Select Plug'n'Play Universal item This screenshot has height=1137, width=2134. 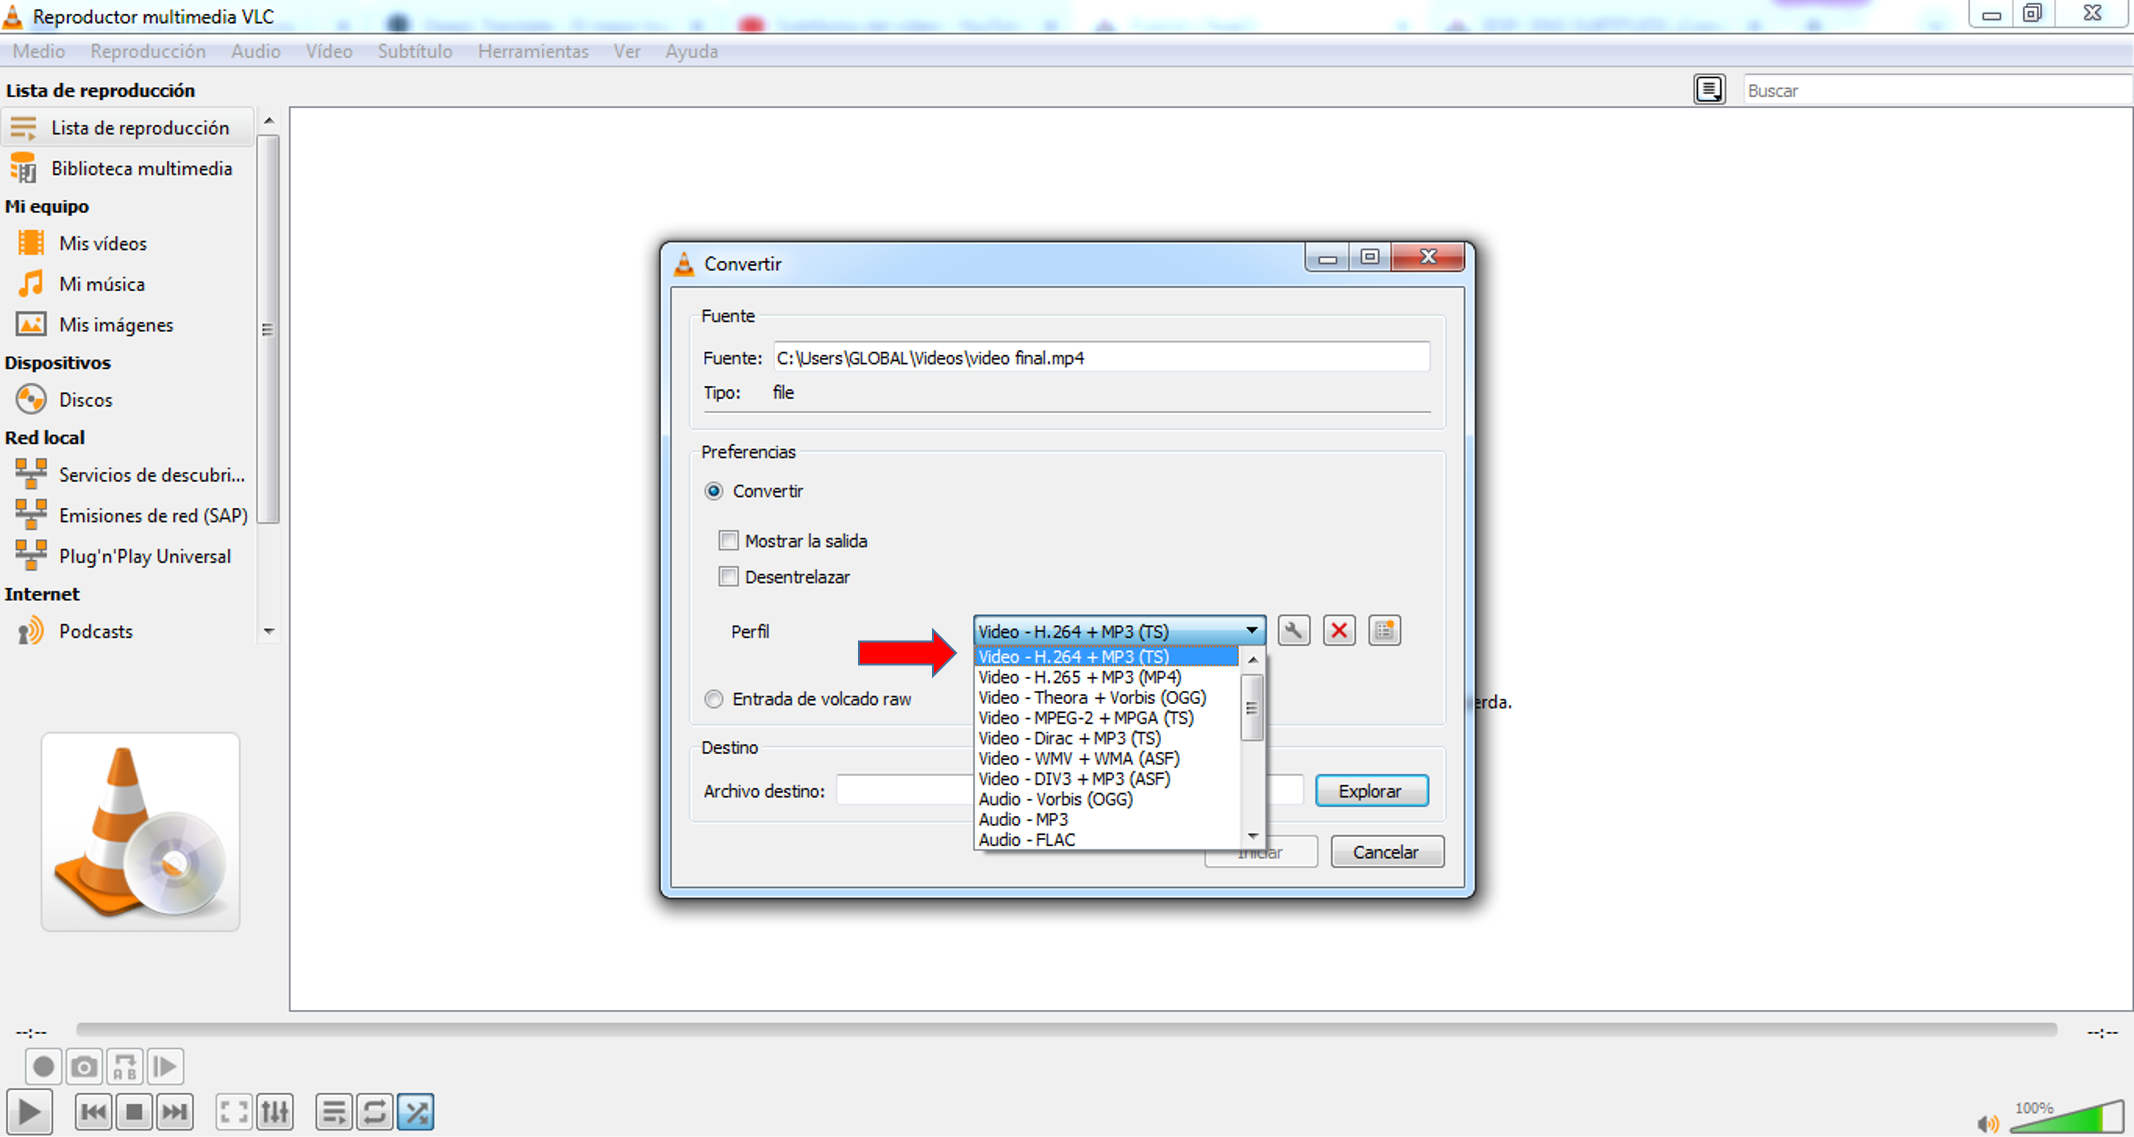click(144, 557)
